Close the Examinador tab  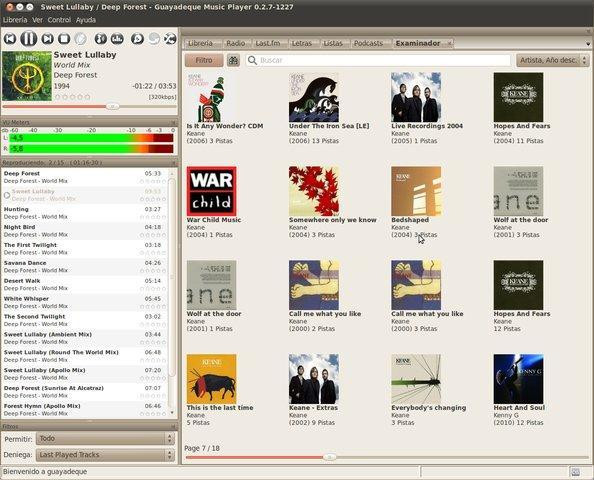coord(449,44)
